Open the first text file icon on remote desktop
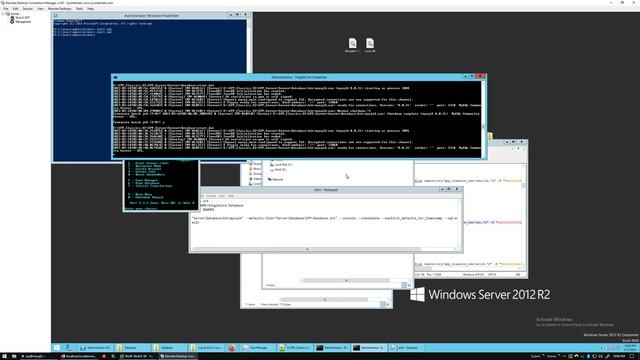The height and width of the screenshot is (360, 640). coord(352,45)
